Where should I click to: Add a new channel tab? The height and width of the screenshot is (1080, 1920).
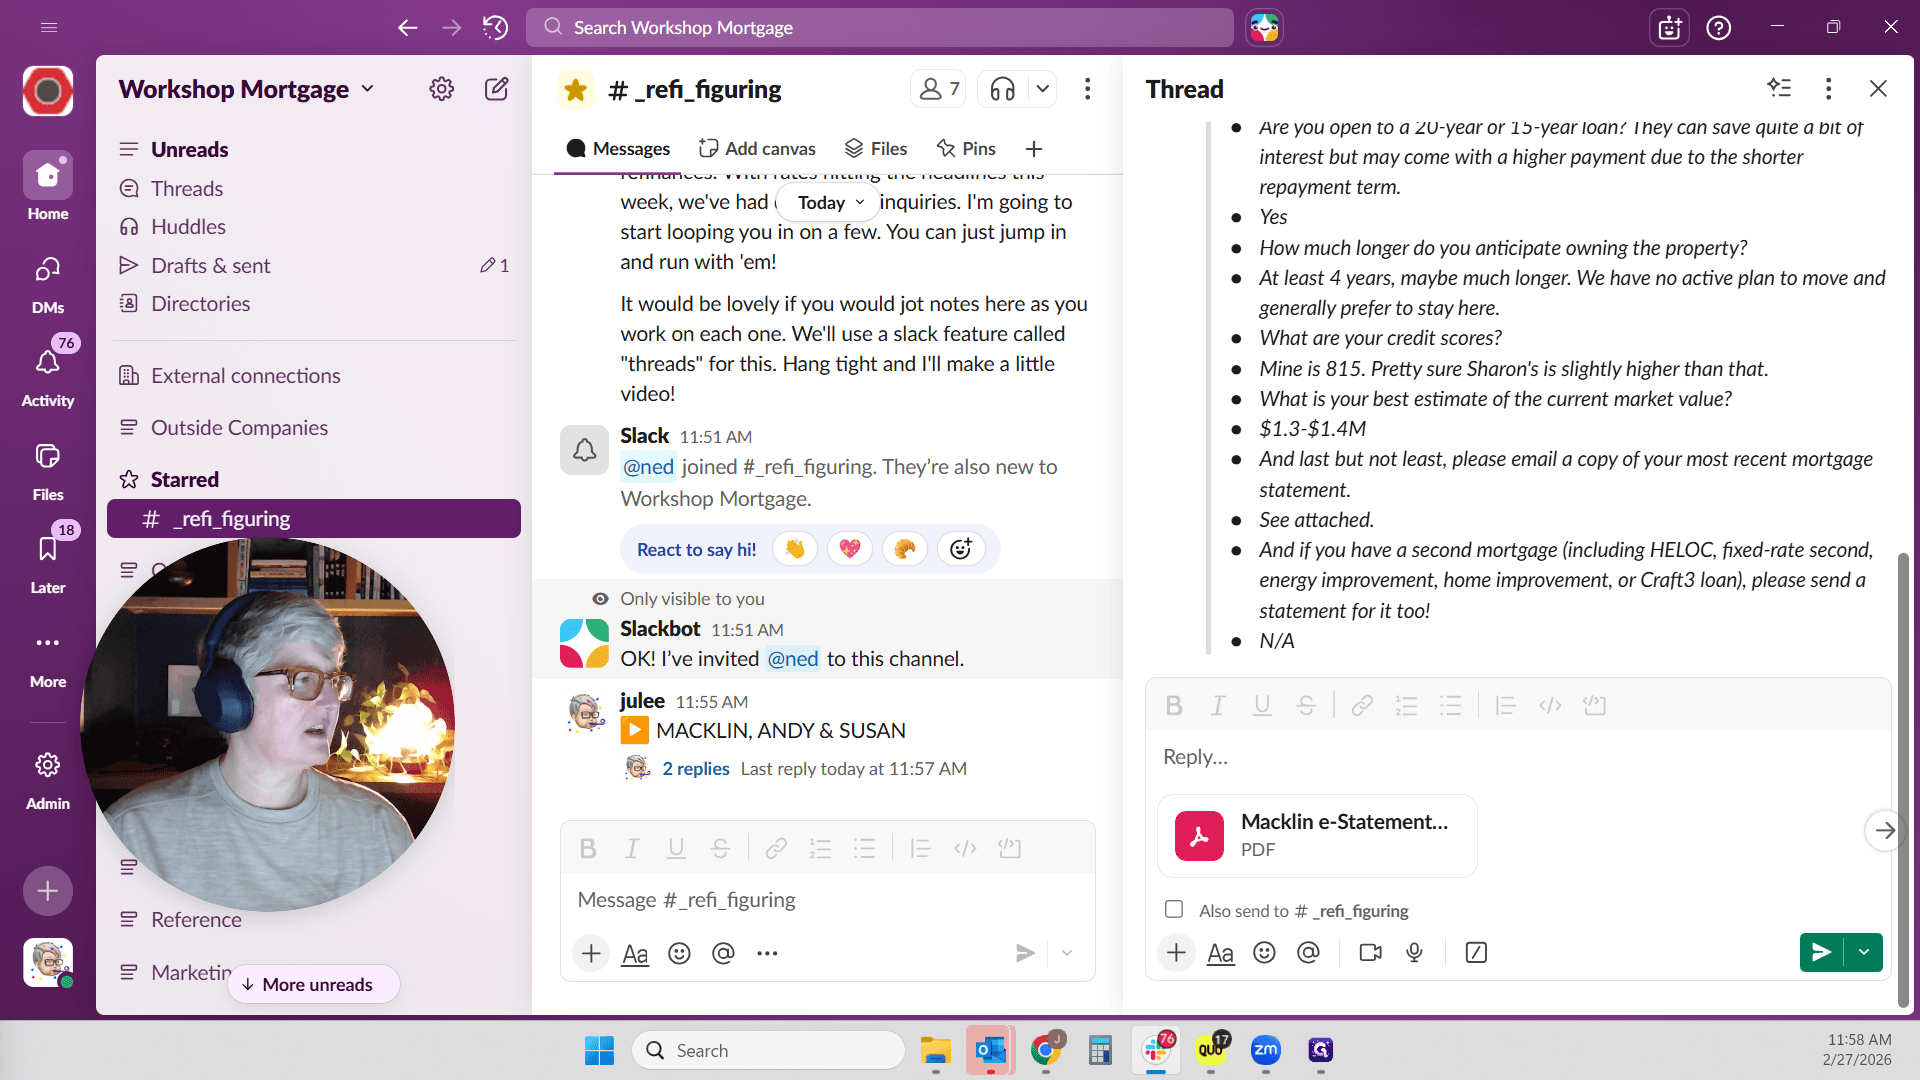(1034, 149)
